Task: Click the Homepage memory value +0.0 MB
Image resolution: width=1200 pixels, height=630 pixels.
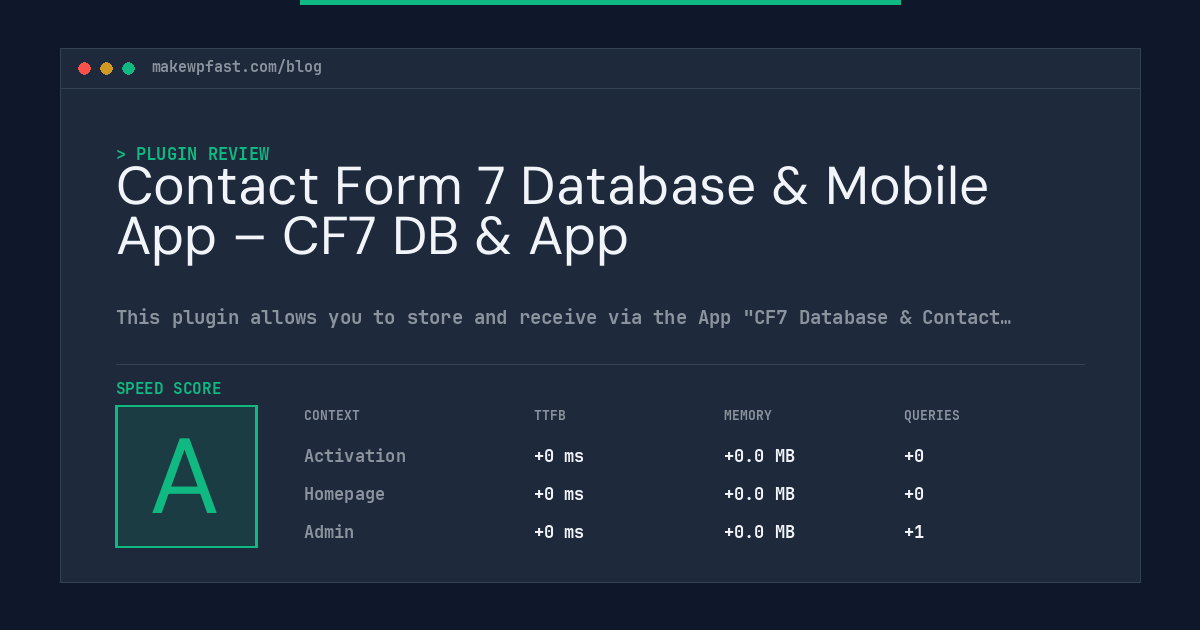Action: coord(759,494)
